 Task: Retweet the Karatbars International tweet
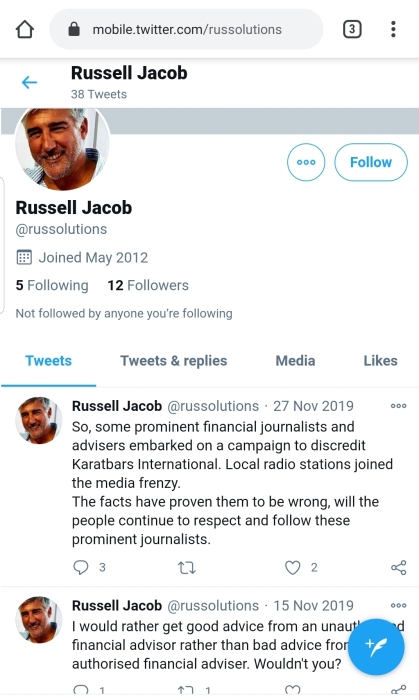tap(187, 568)
